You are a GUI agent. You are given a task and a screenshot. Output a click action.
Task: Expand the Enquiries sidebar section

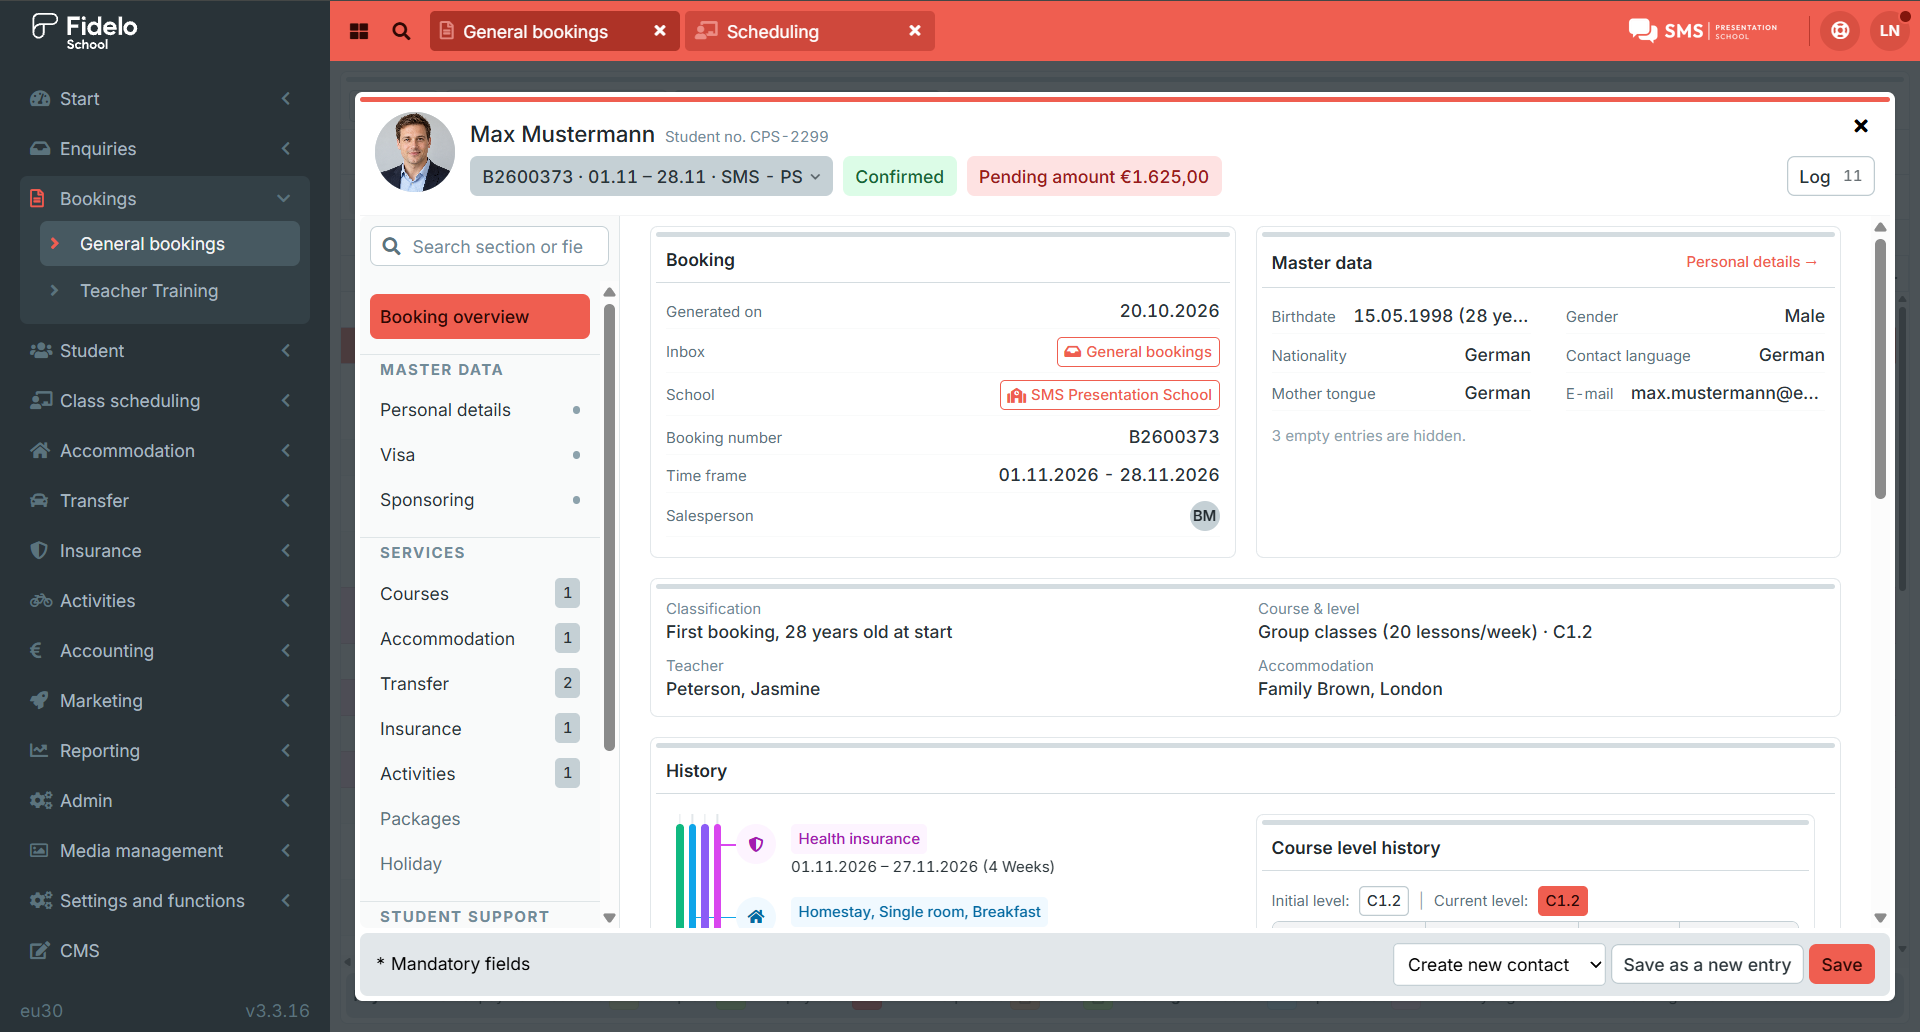165,149
